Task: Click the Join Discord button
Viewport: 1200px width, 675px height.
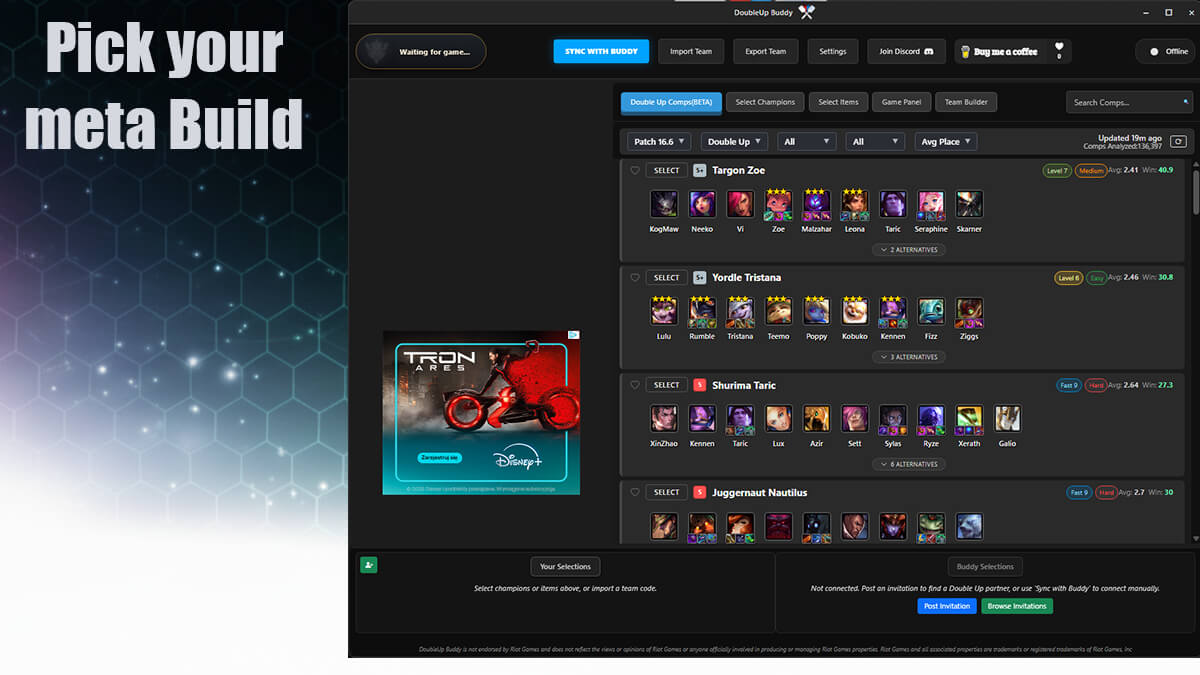Action: coord(907,52)
